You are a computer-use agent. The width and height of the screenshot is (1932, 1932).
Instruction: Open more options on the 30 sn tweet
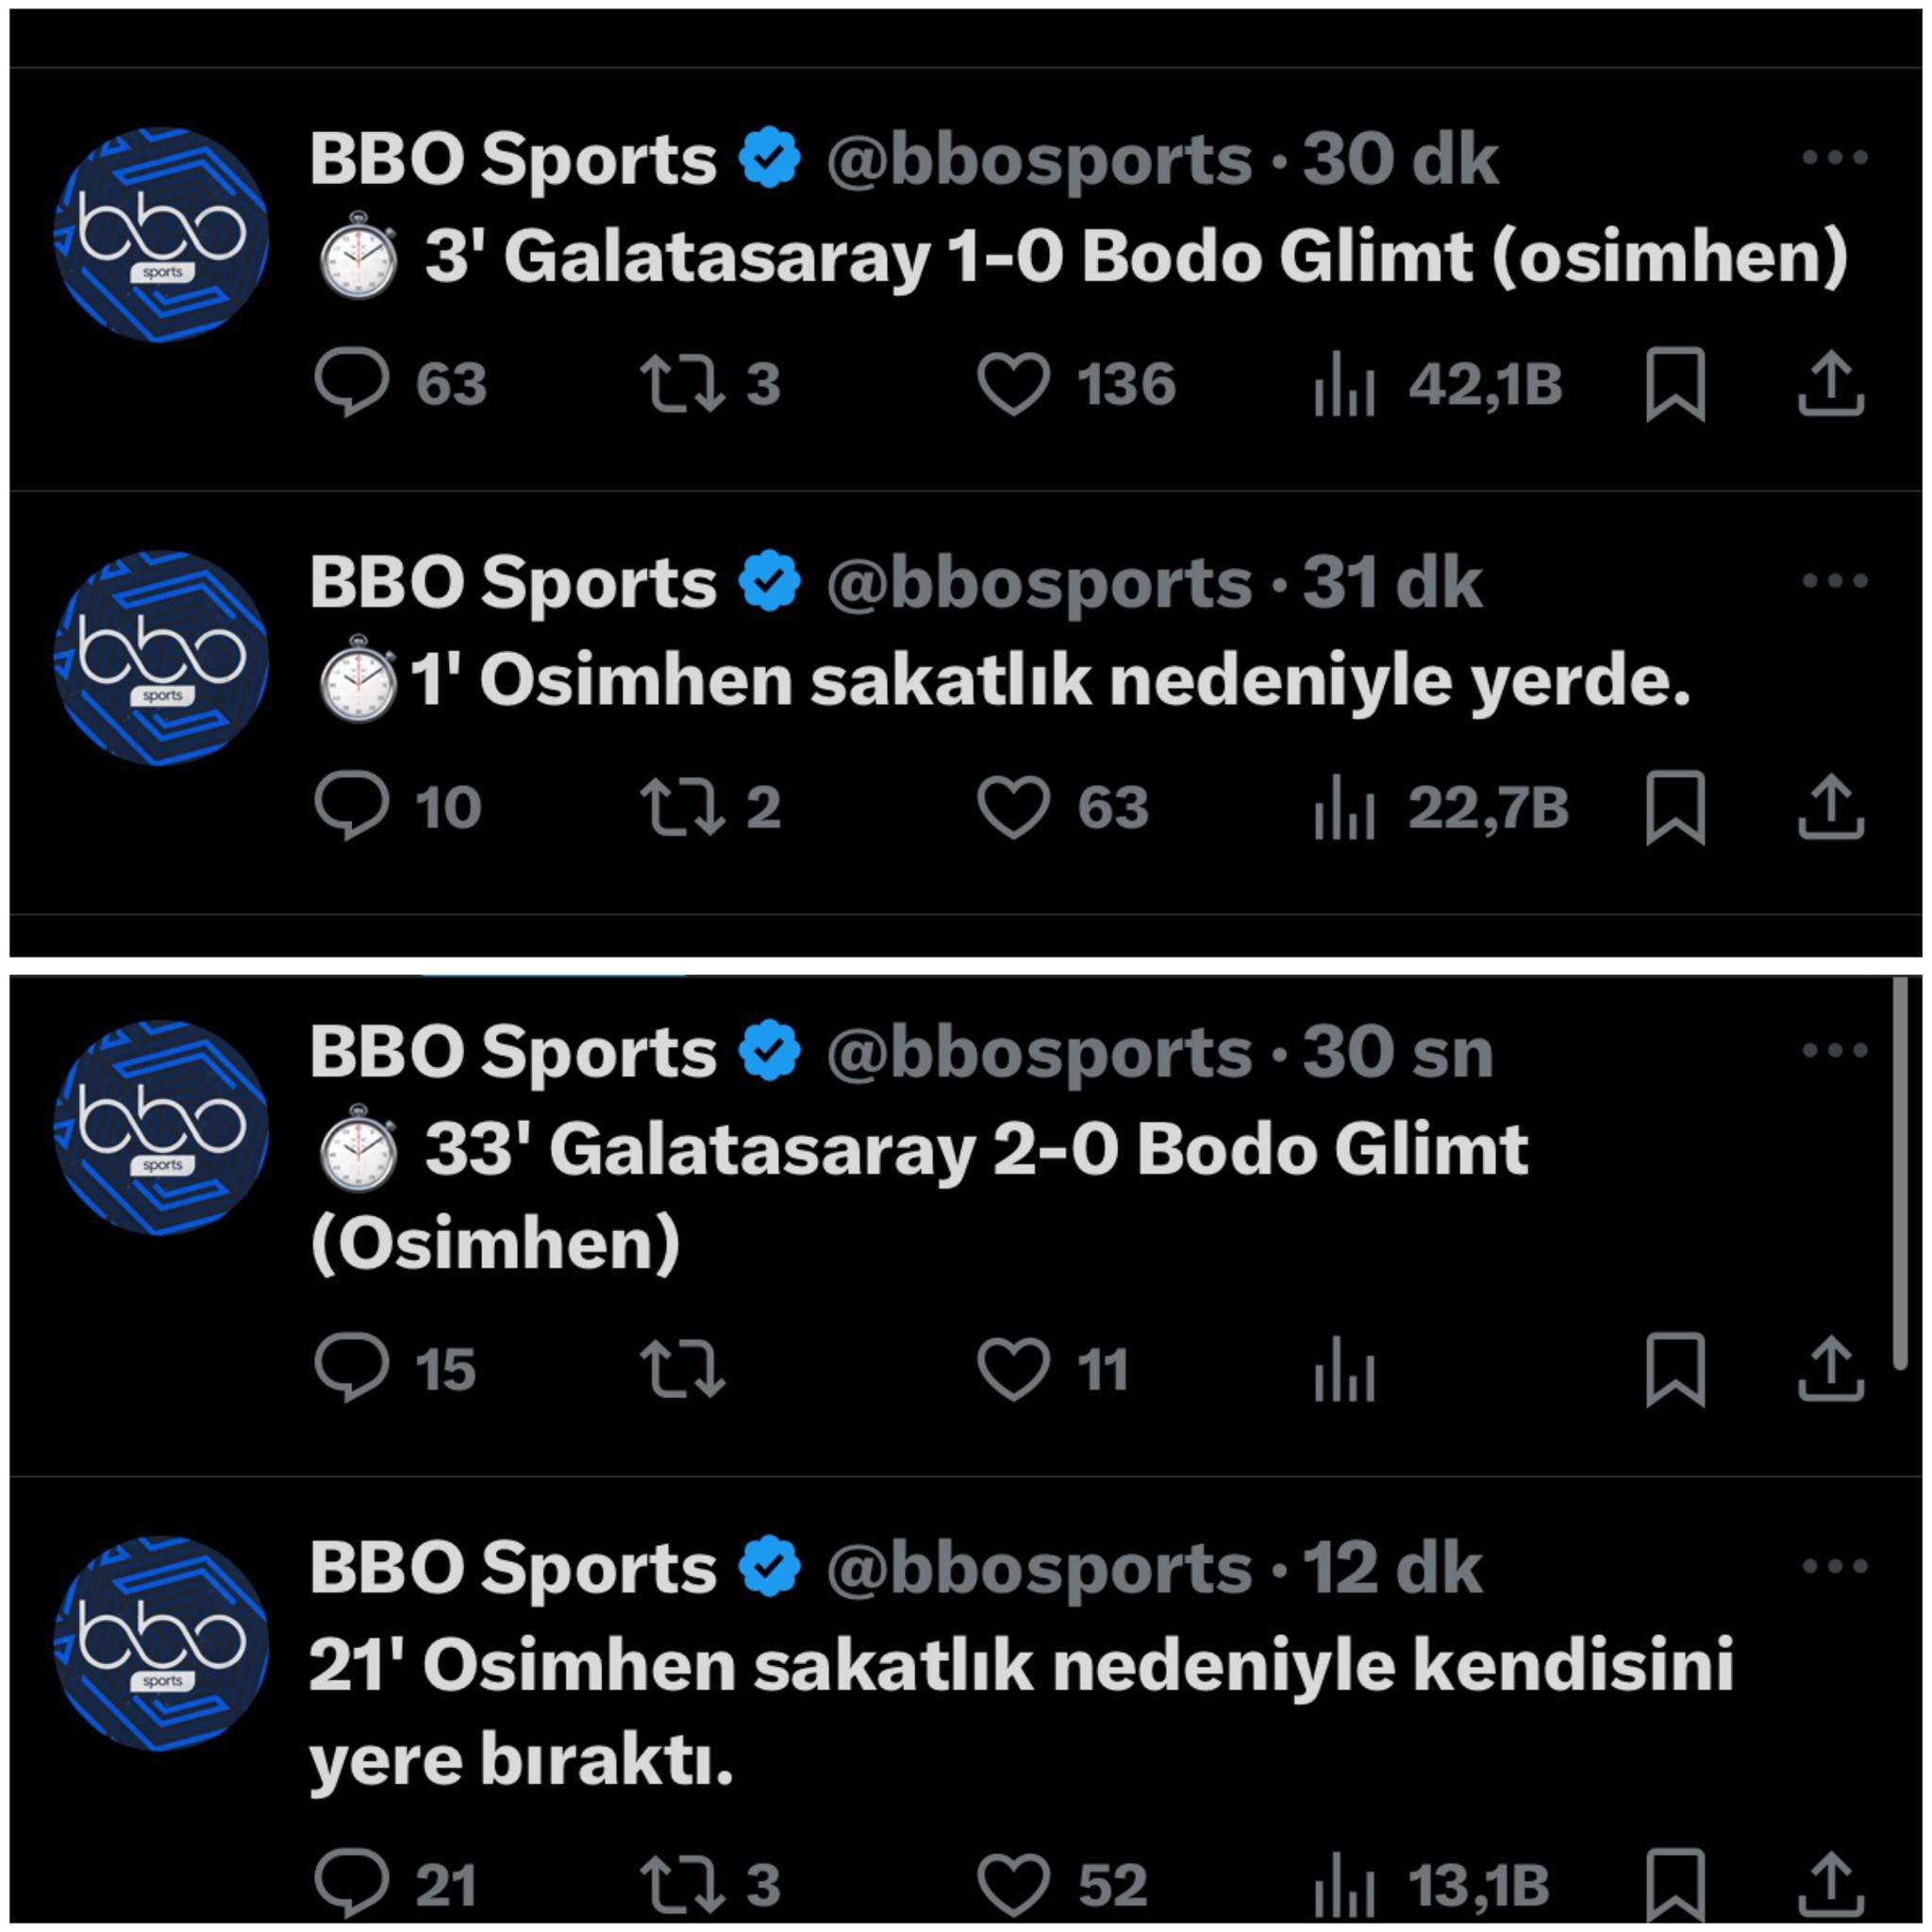pos(1835,1050)
